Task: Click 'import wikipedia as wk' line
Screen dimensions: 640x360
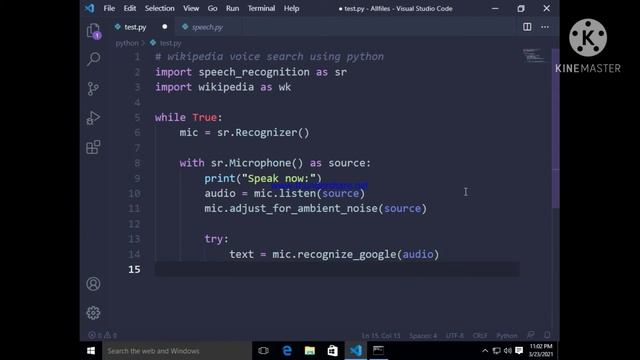Action: coord(223,87)
